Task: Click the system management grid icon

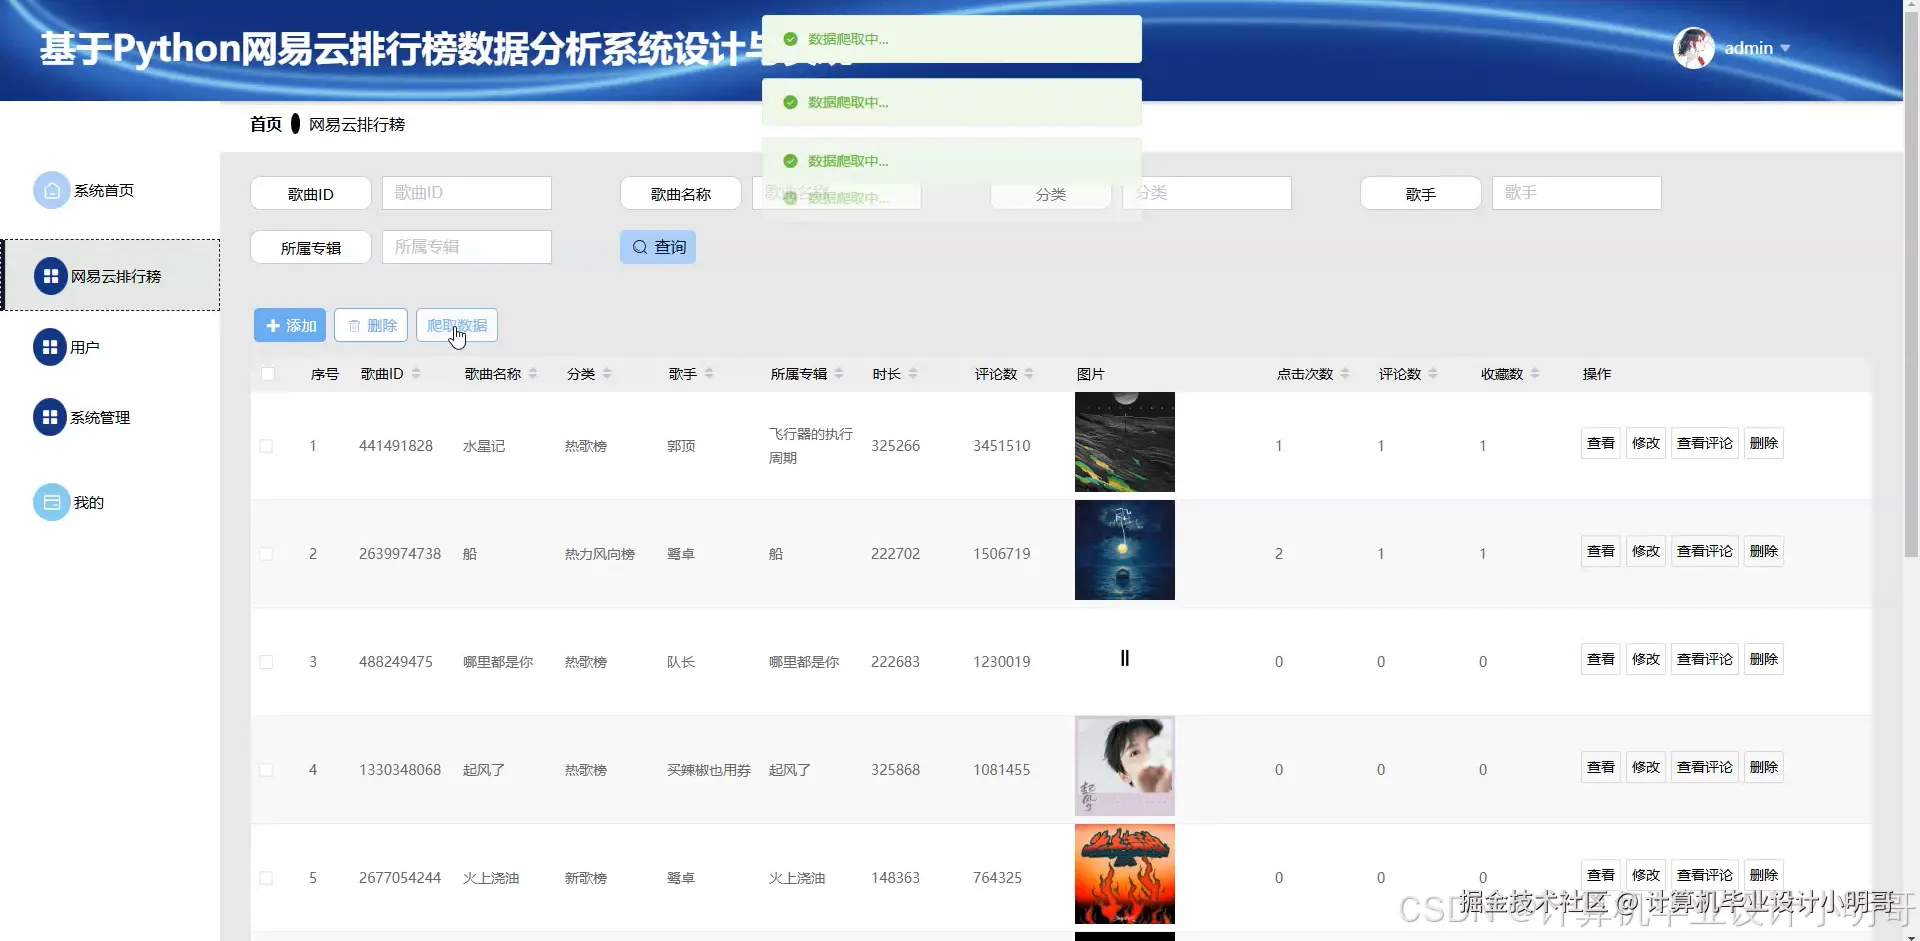Action: tap(50, 417)
